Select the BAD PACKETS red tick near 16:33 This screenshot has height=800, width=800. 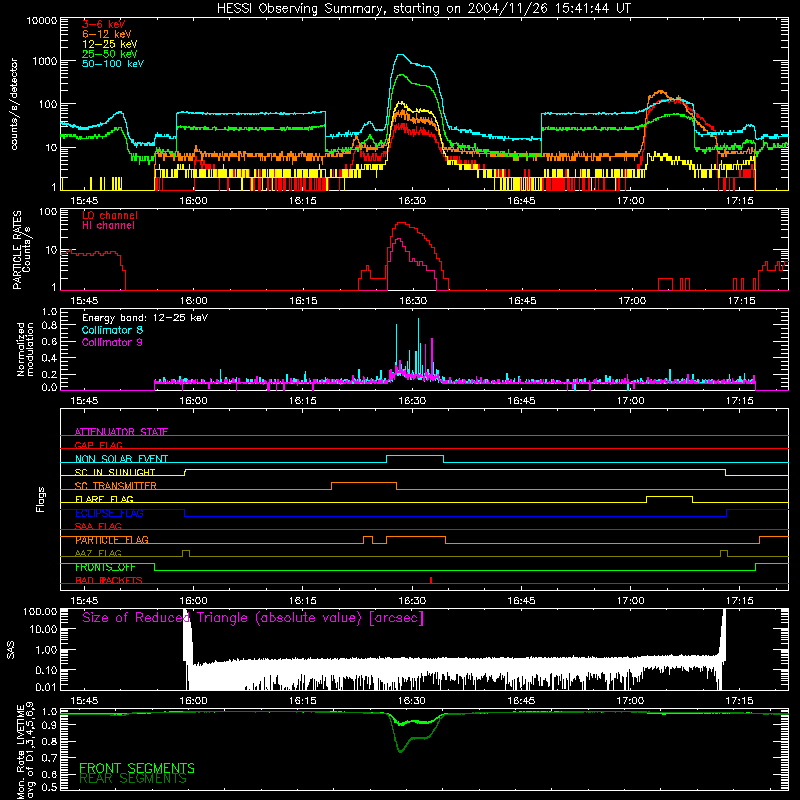[x=431, y=580]
